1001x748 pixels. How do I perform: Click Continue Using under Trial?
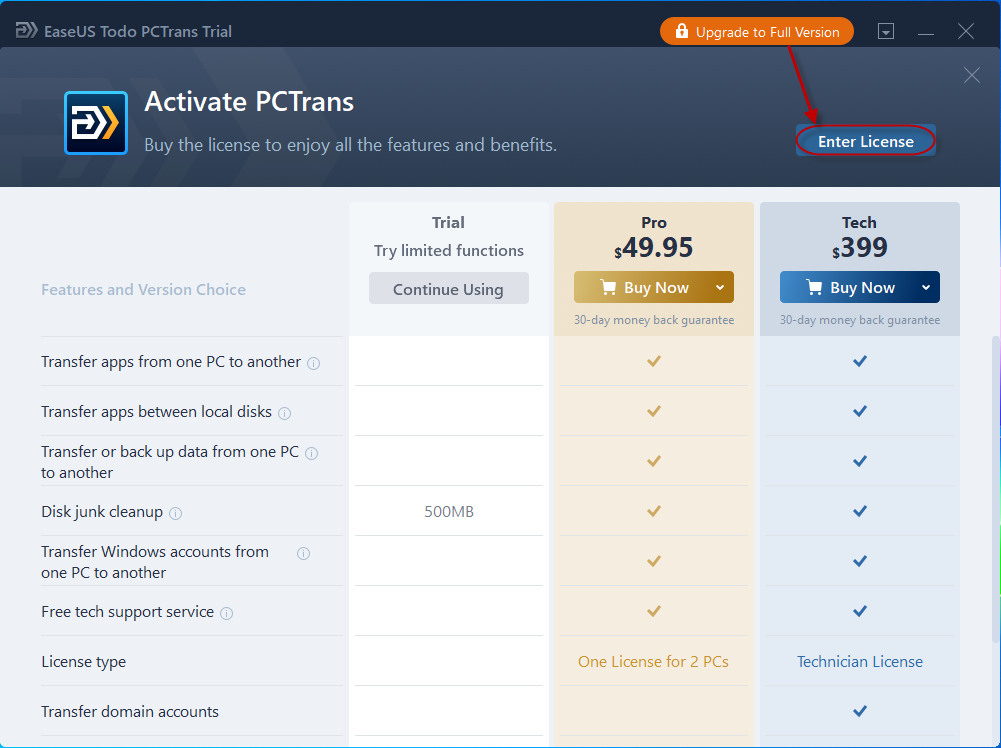pos(448,289)
